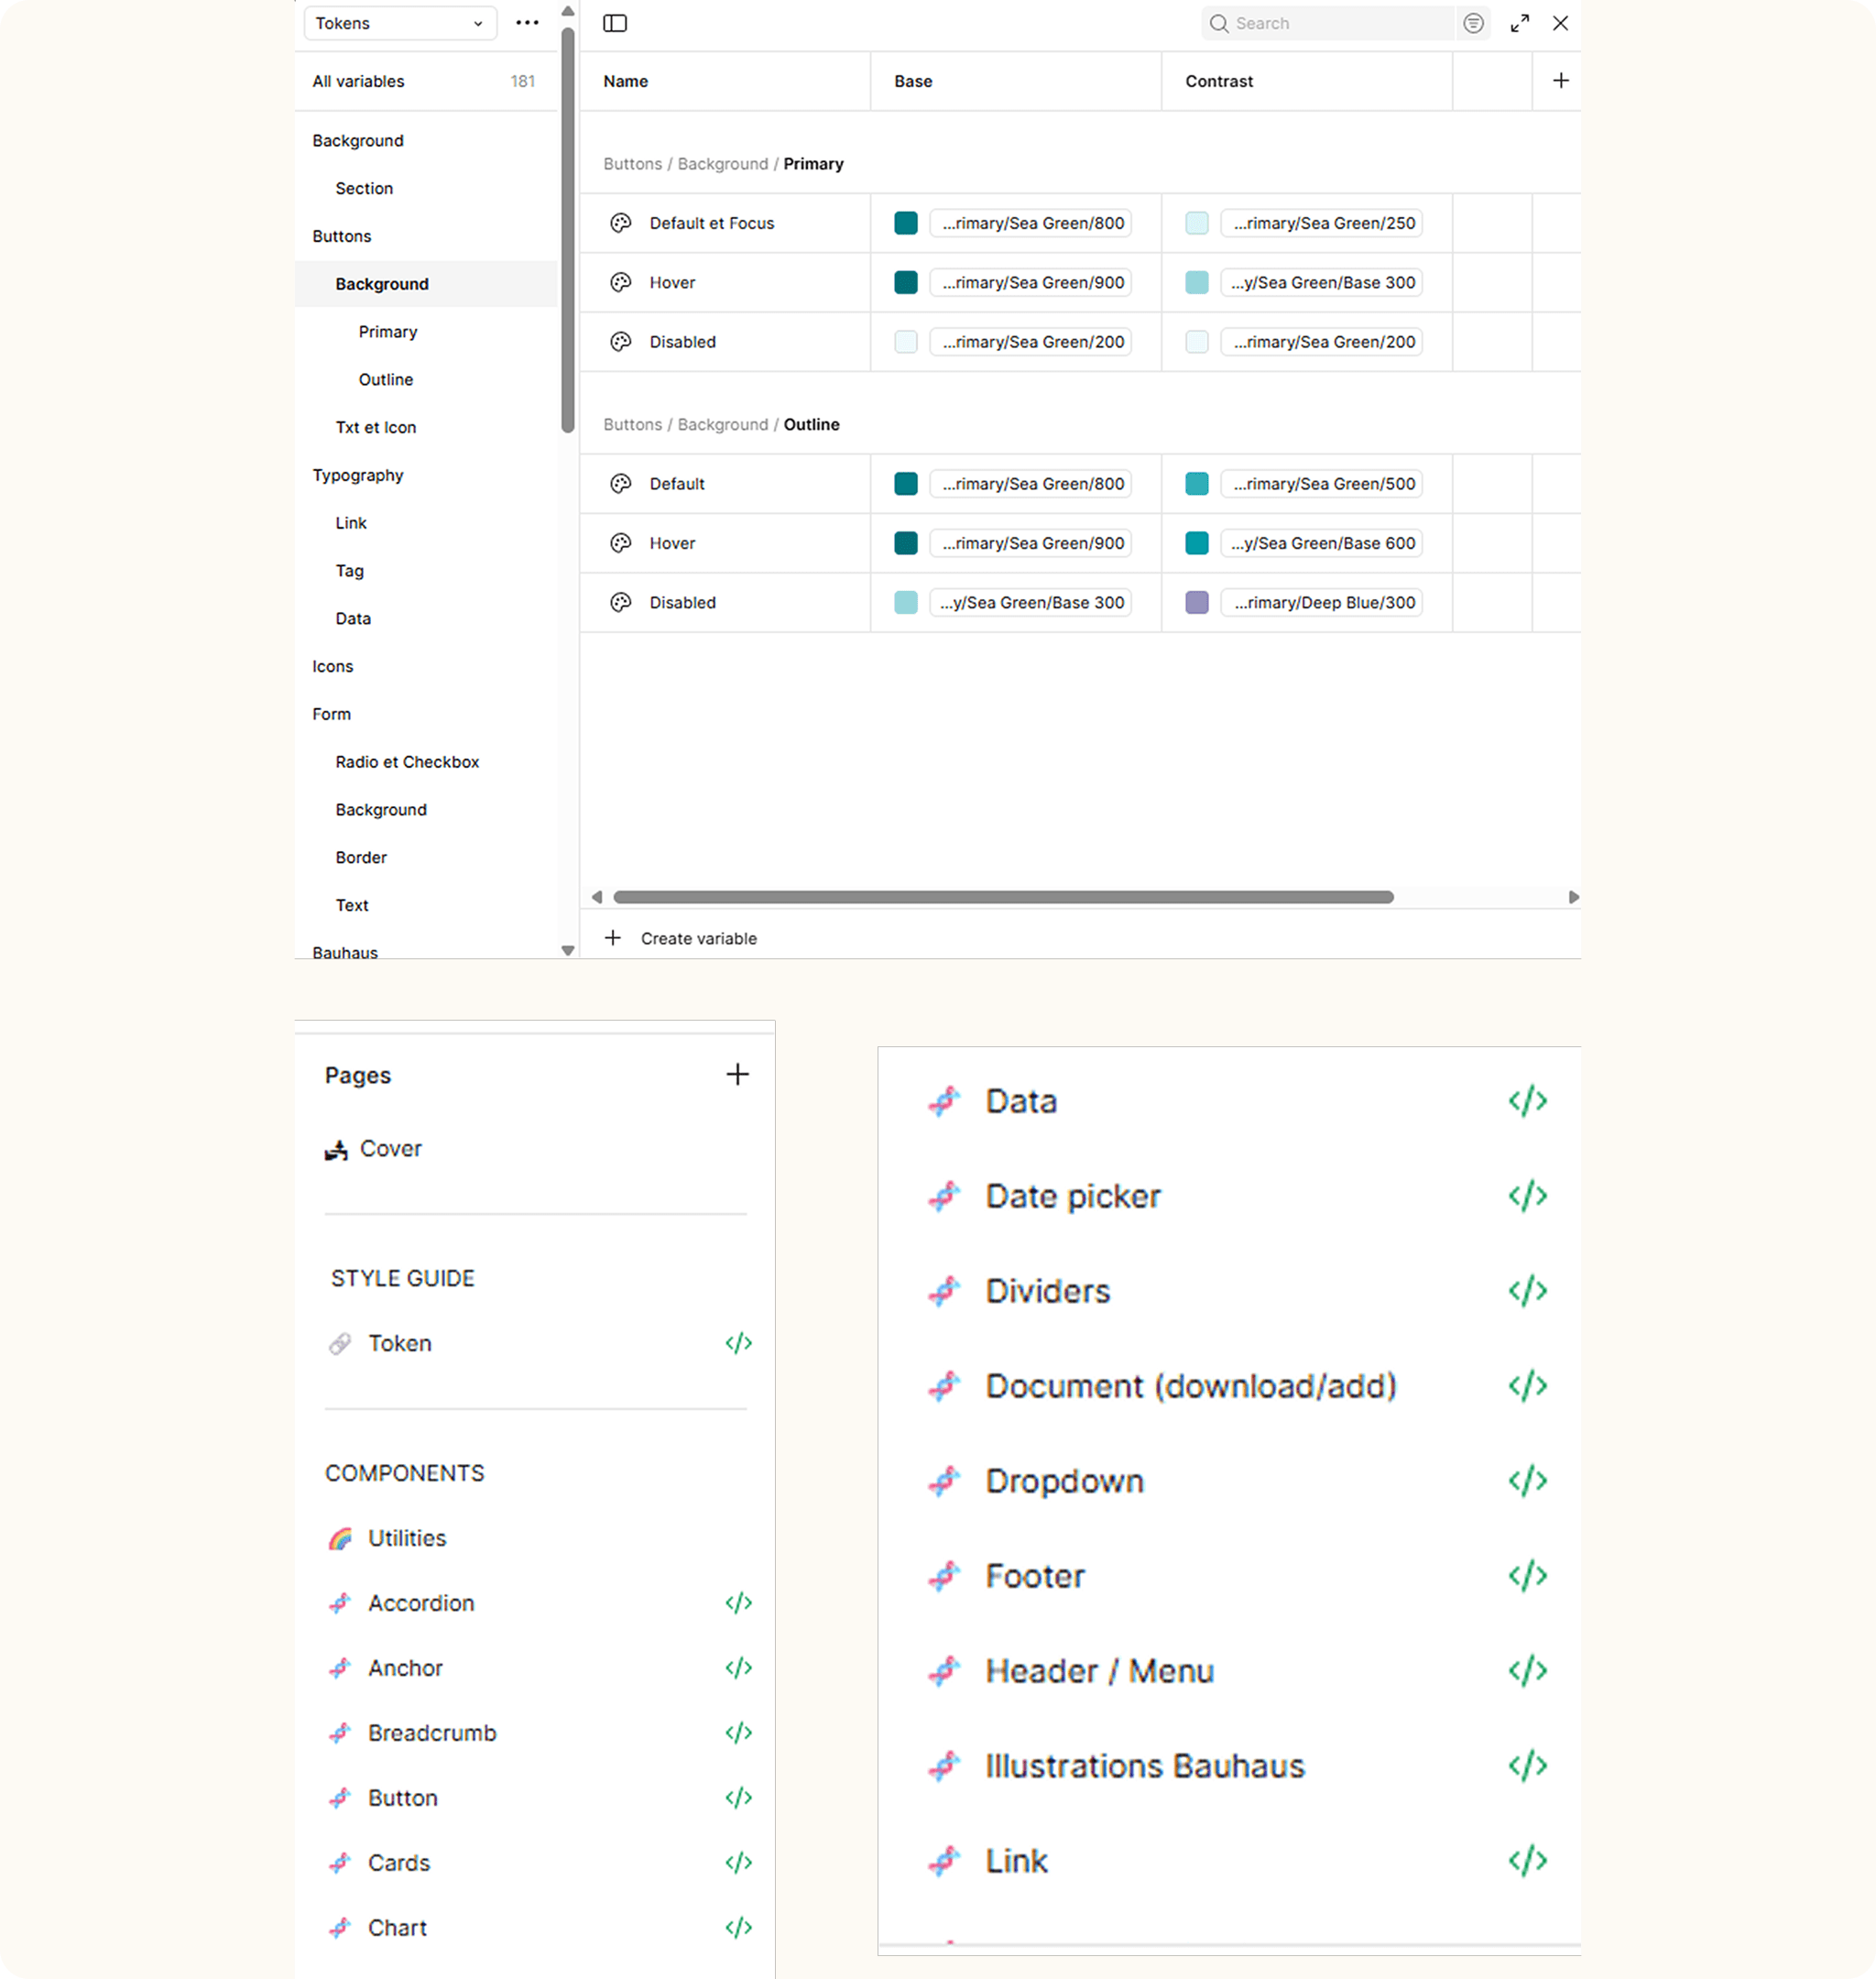Open the three-dots collection options menu

tap(527, 23)
